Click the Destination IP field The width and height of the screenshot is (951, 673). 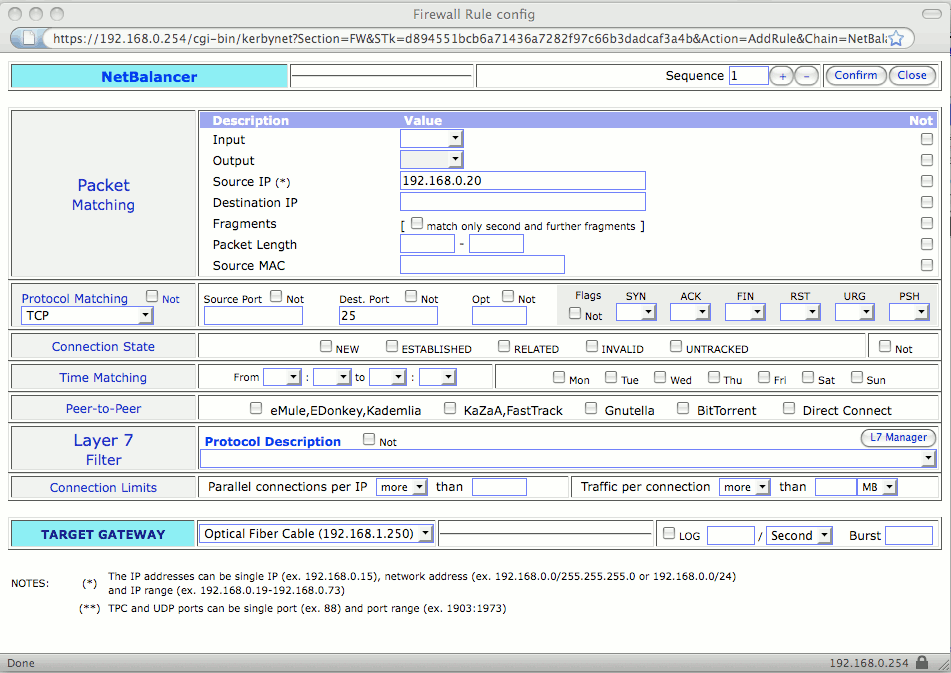(x=523, y=201)
